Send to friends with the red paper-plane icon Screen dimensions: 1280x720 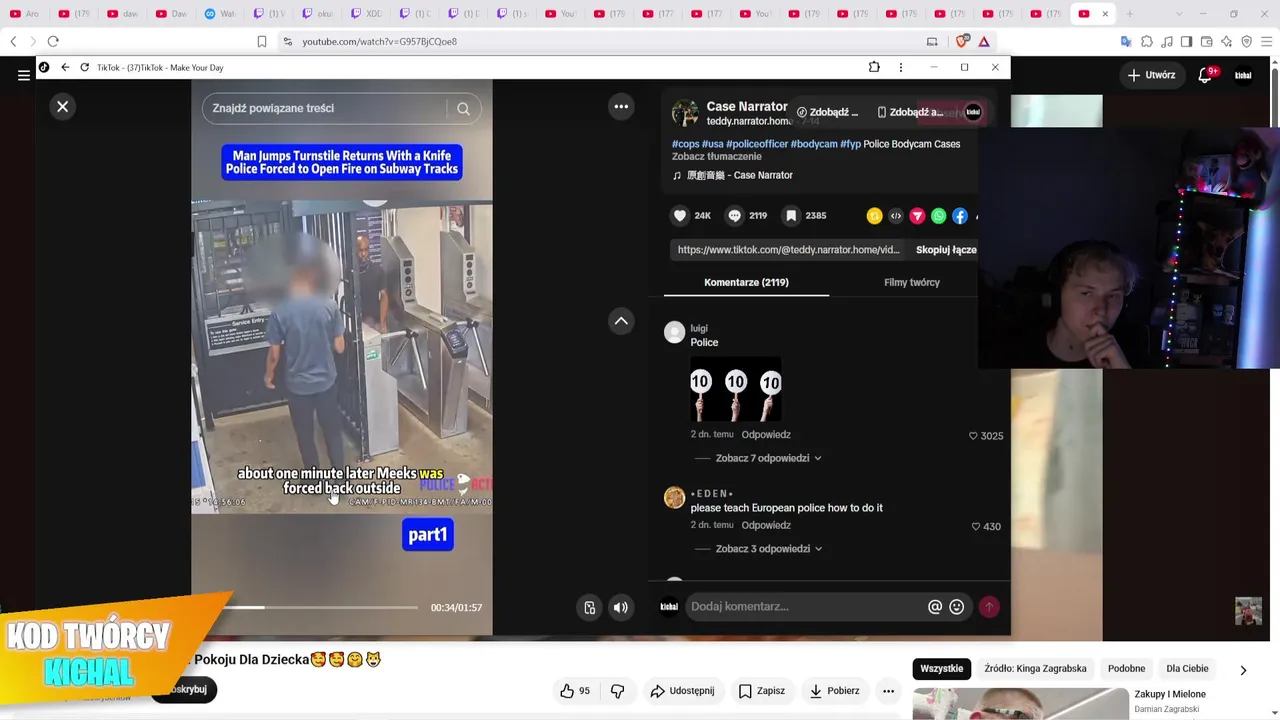point(917,216)
